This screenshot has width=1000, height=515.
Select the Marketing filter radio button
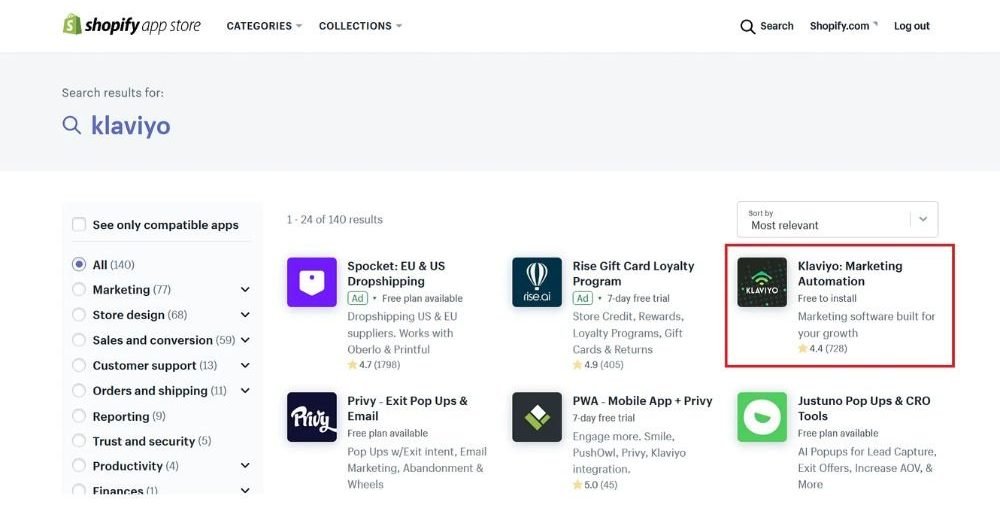79,289
